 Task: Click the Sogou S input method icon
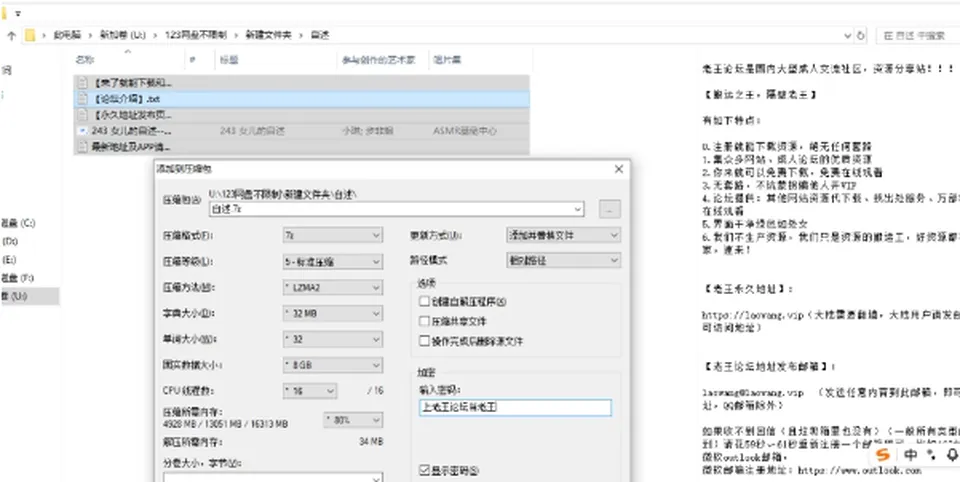[882, 455]
